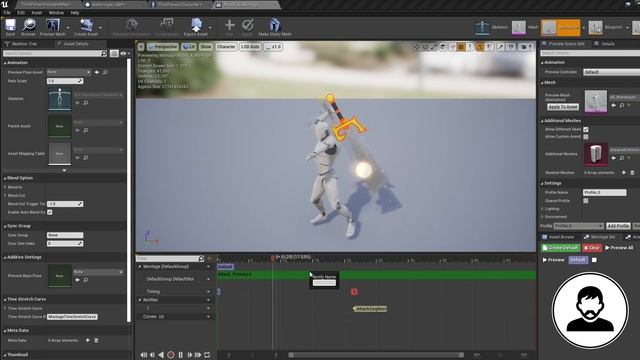Browse to Skeleton asset magnifier icon
This screenshot has width=640, height=360.
click(x=86, y=103)
